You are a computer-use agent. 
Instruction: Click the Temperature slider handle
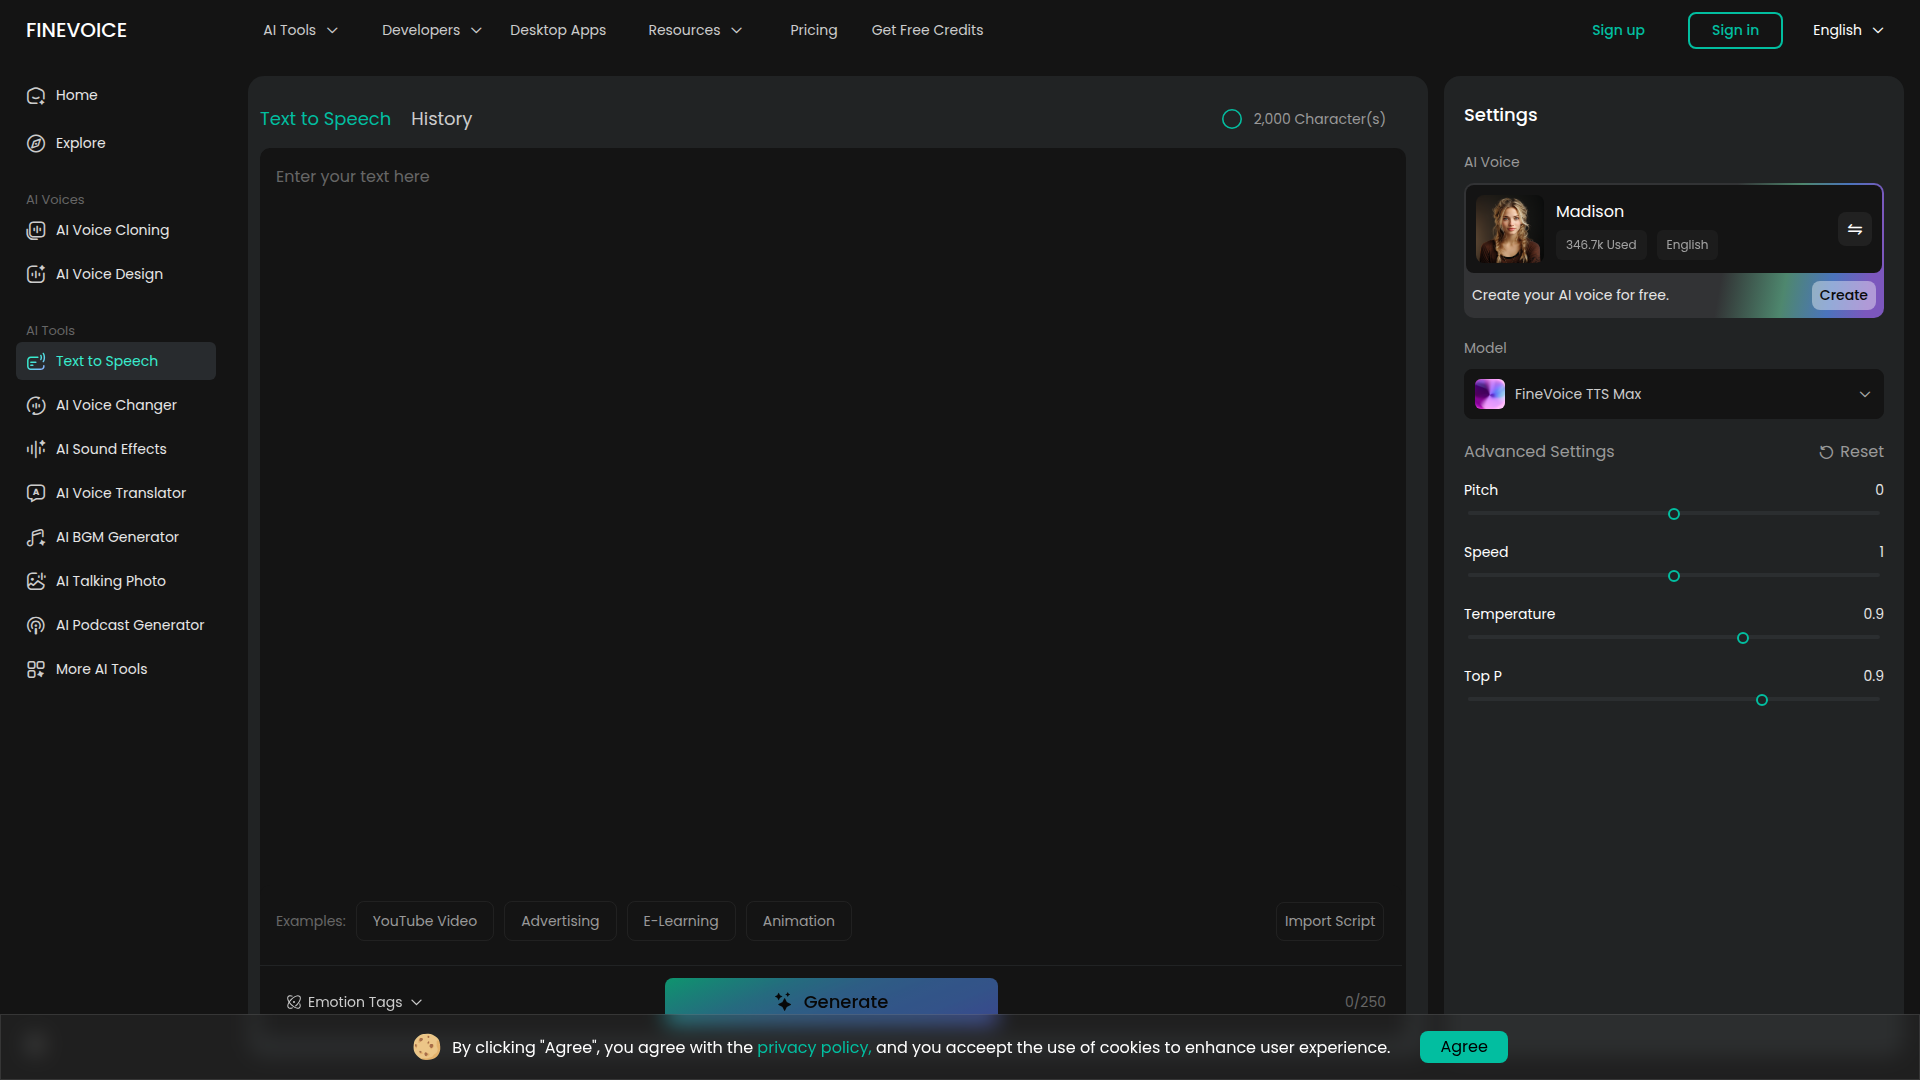click(x=1743, y=638)
